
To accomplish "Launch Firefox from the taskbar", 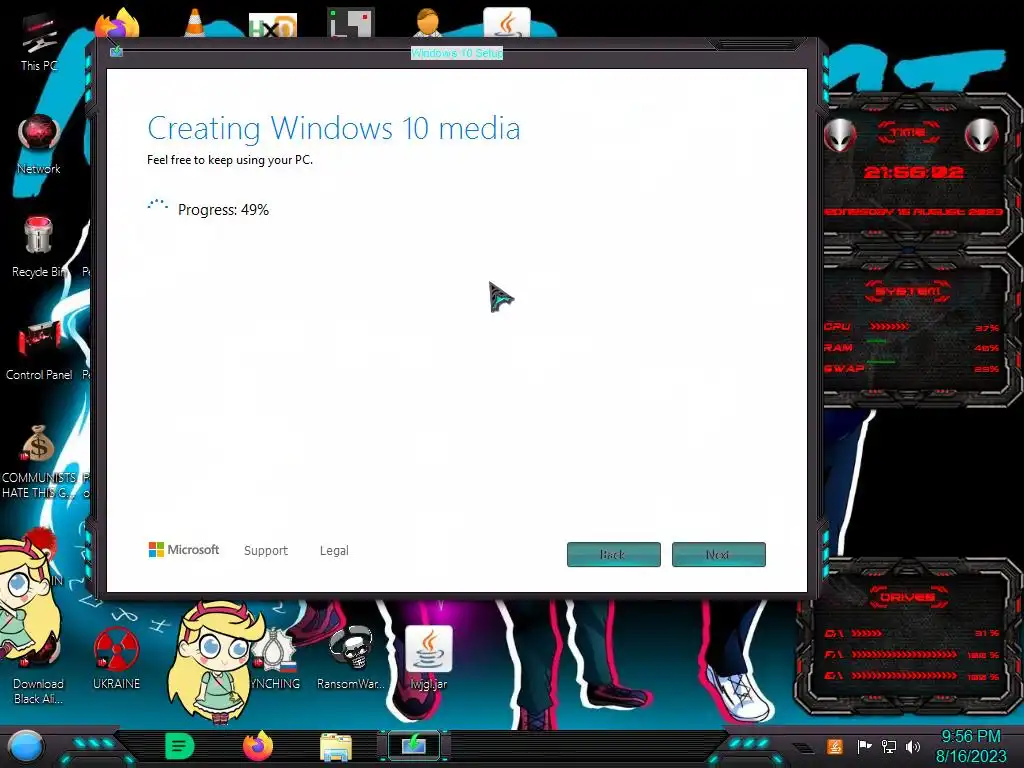I will 257,746.
